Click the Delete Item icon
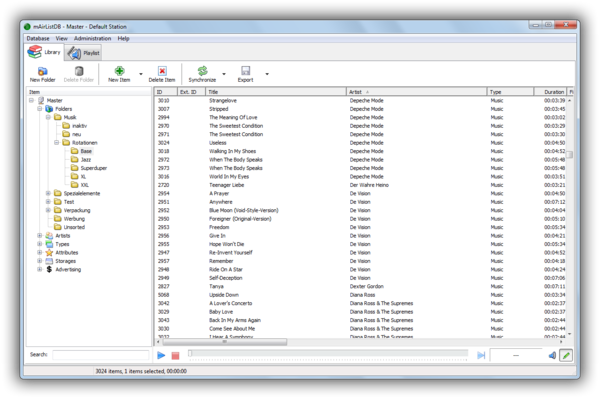 coord(162,71)
